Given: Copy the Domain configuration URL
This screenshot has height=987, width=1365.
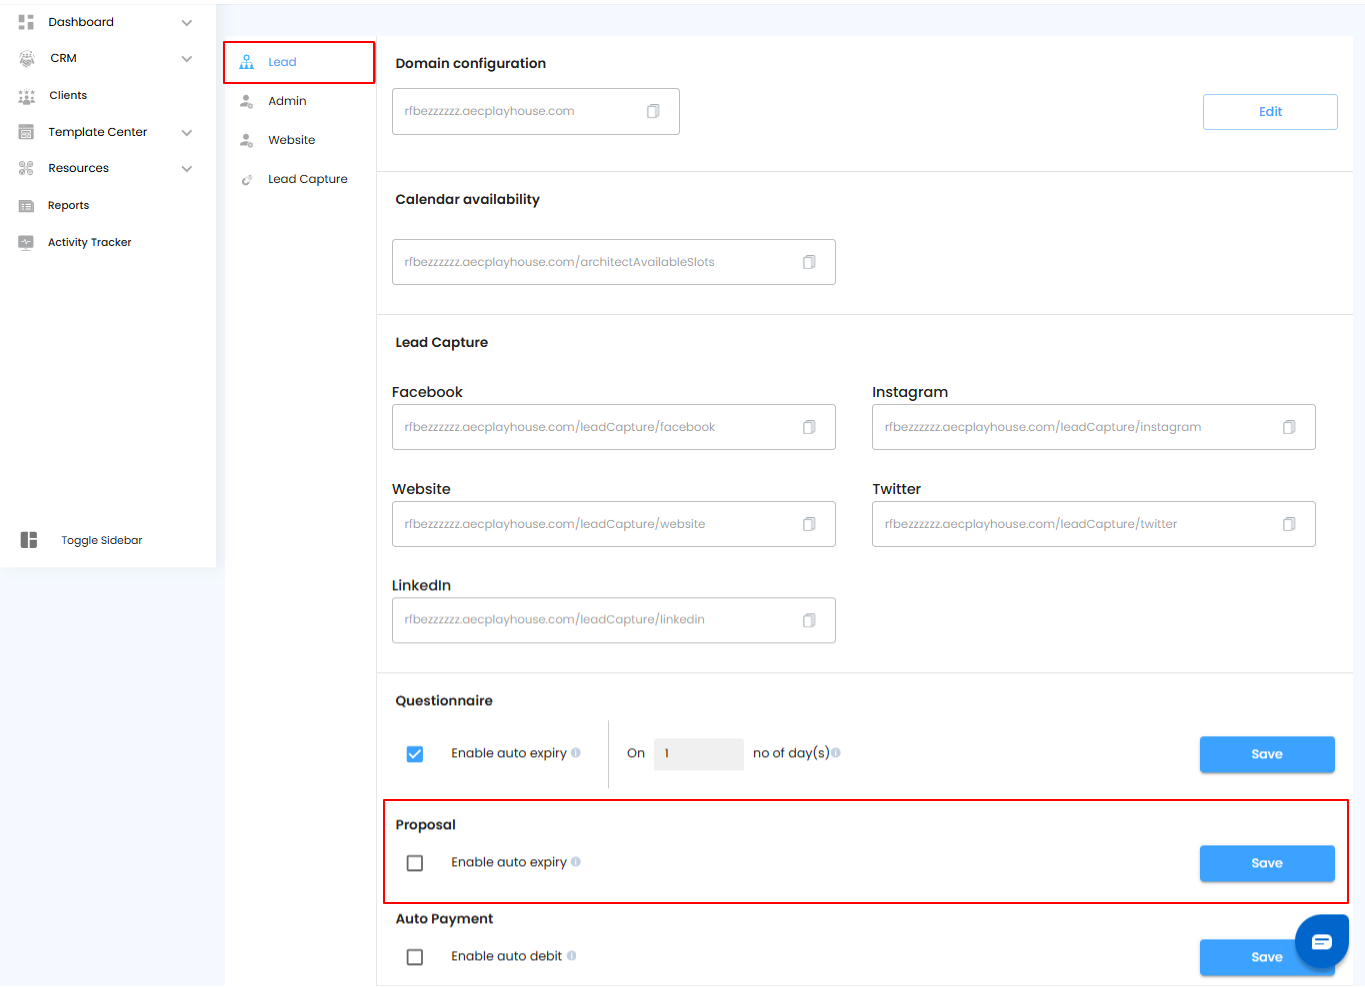Looking at the screenshot, I should (653, 111).
